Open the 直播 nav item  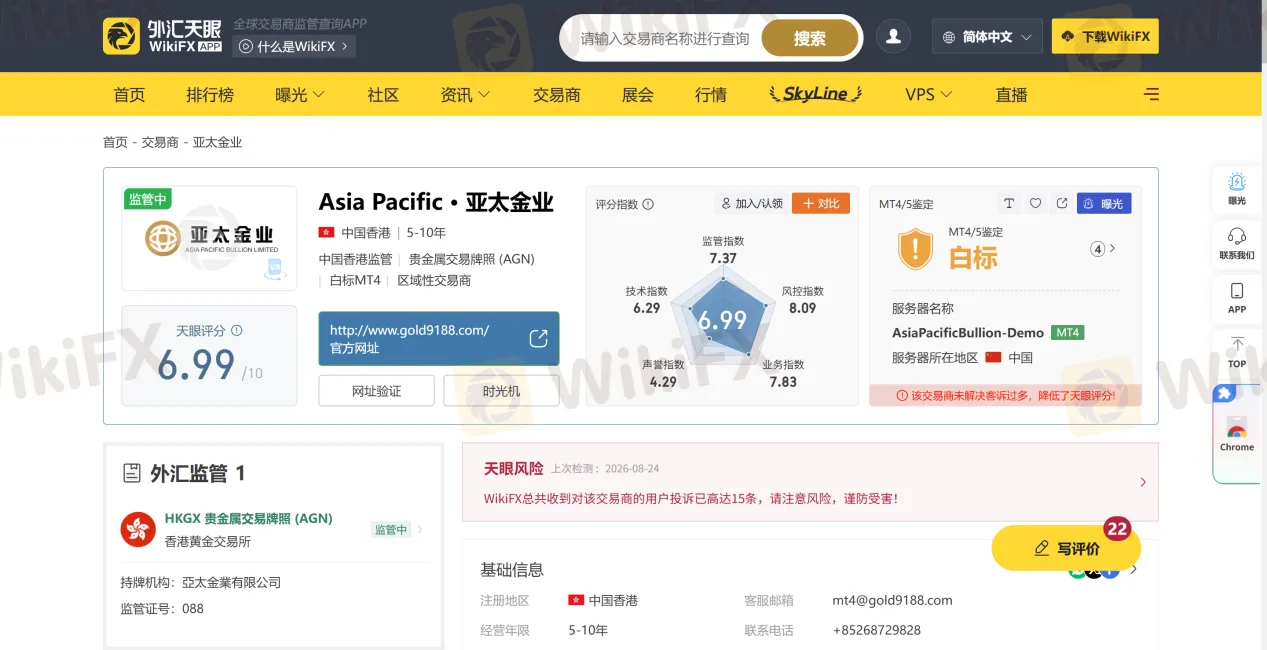[x=1011, y=94]
